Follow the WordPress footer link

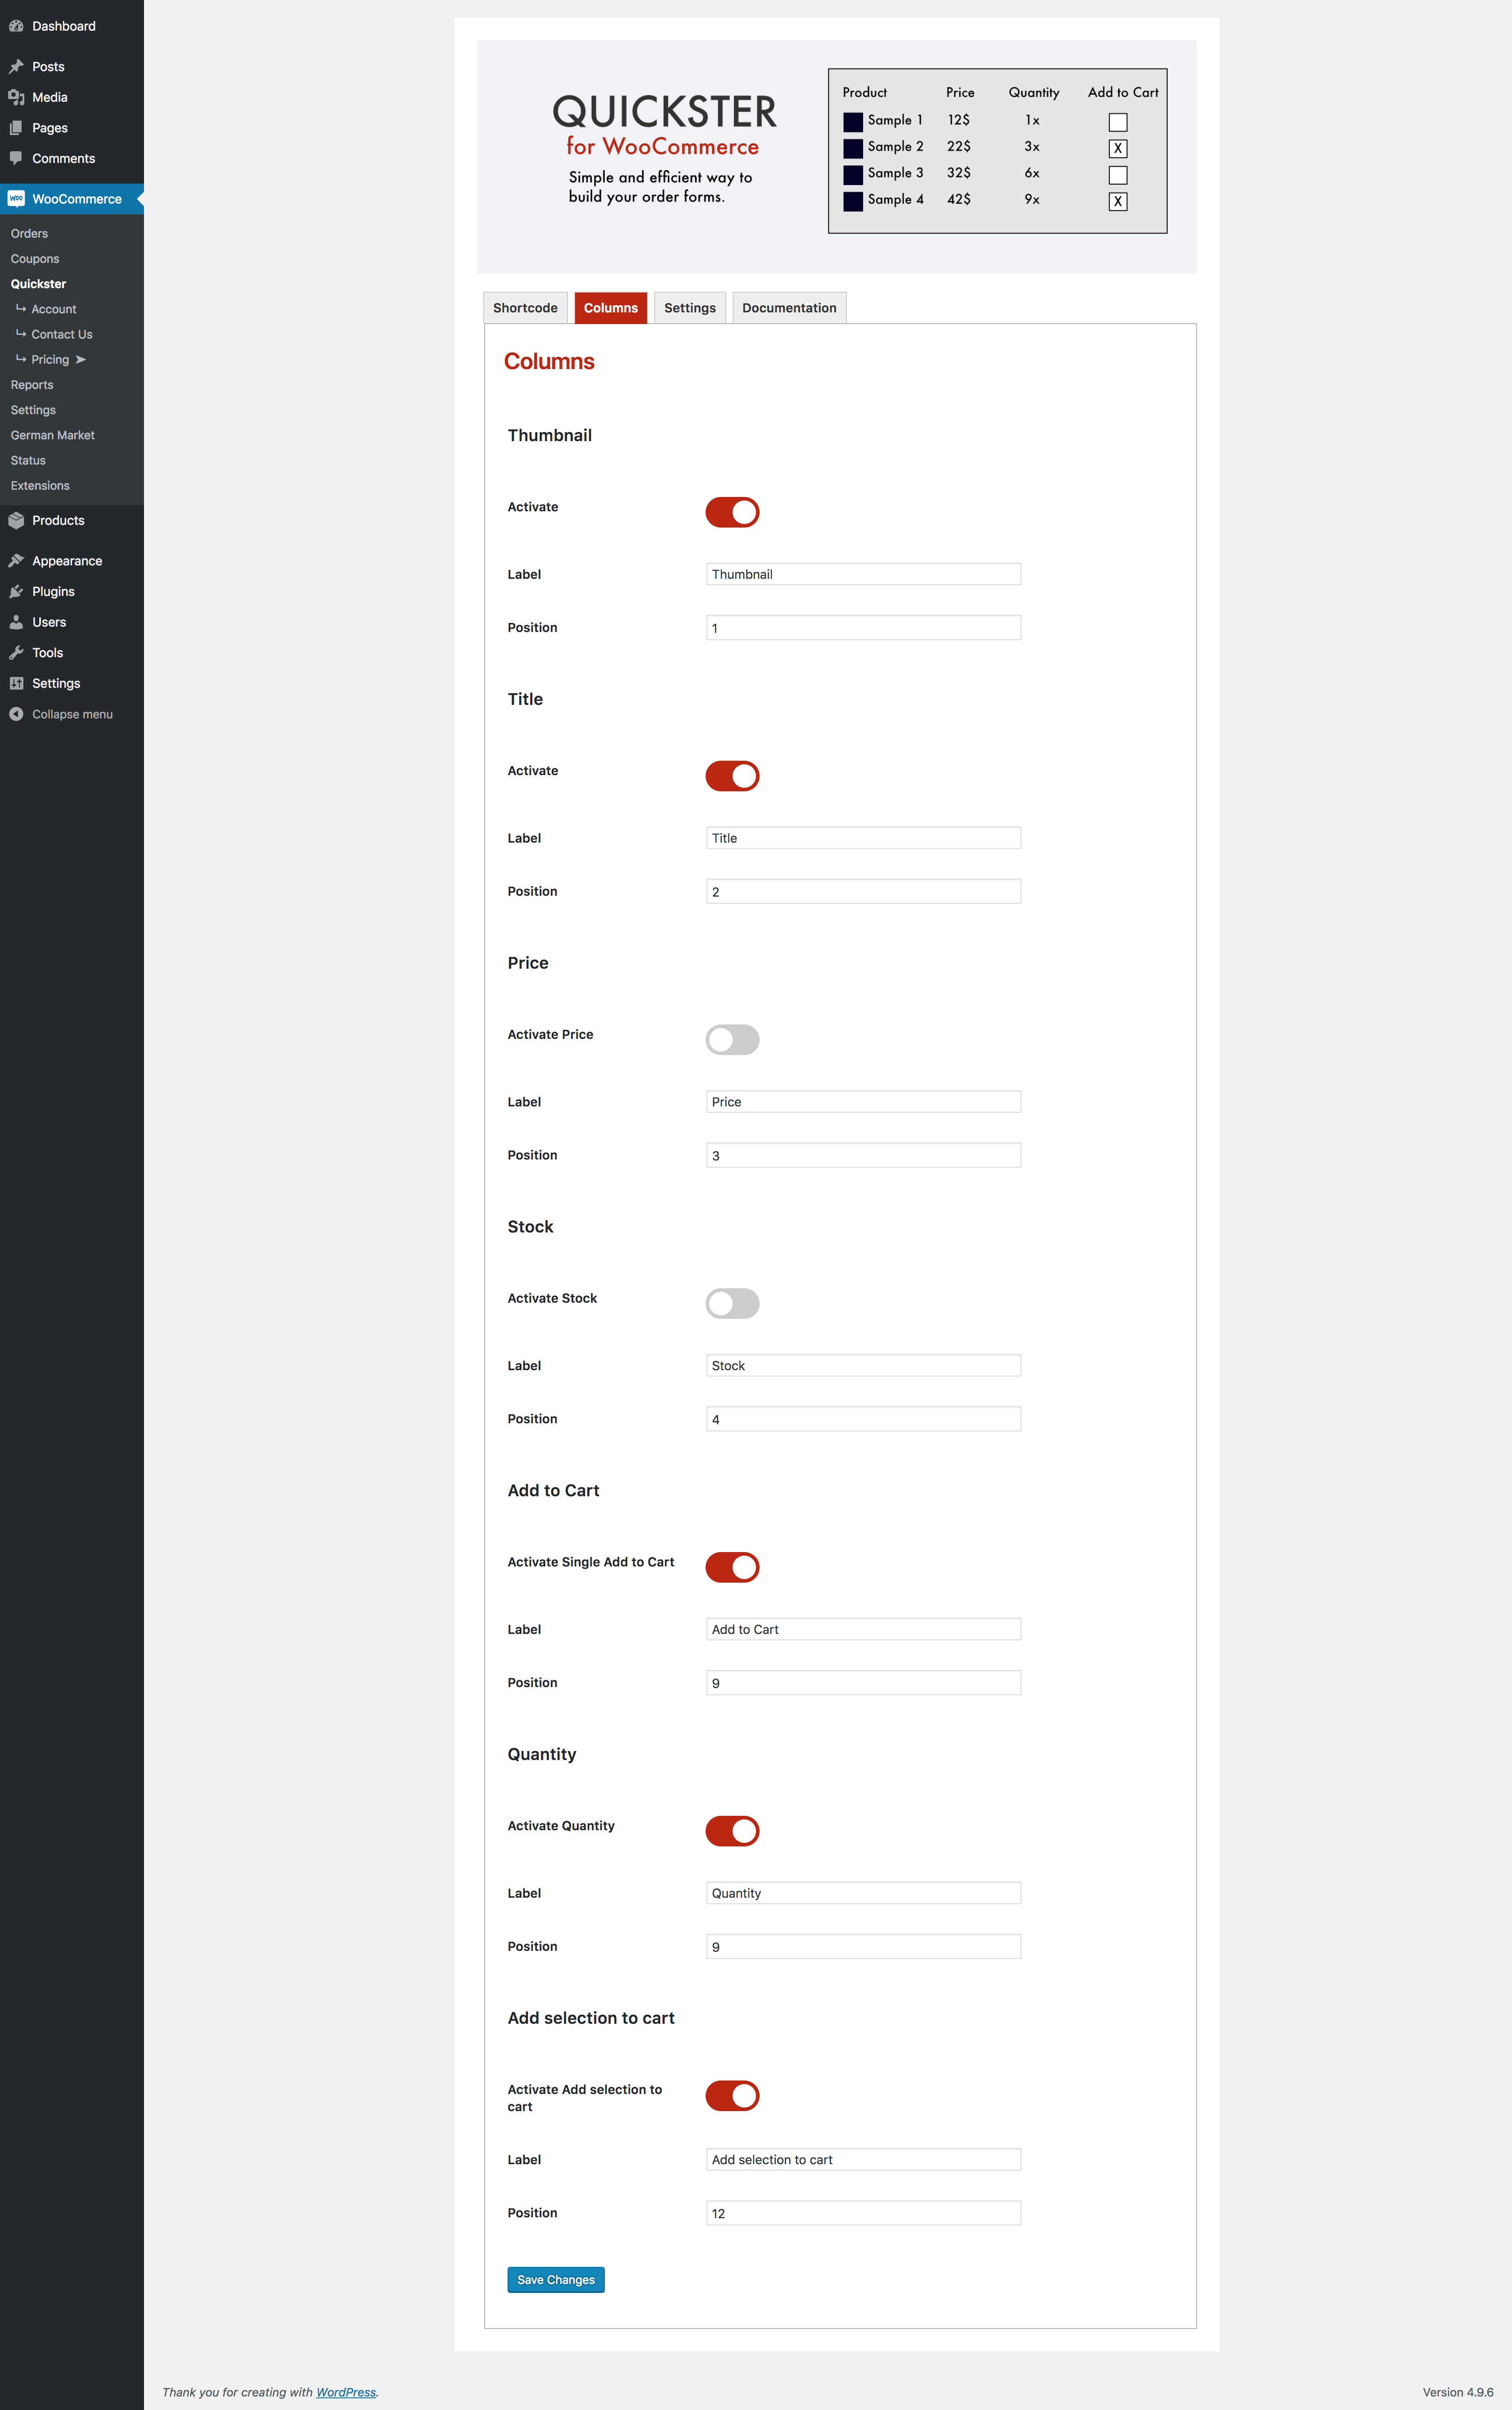[x=346, y=2392]
